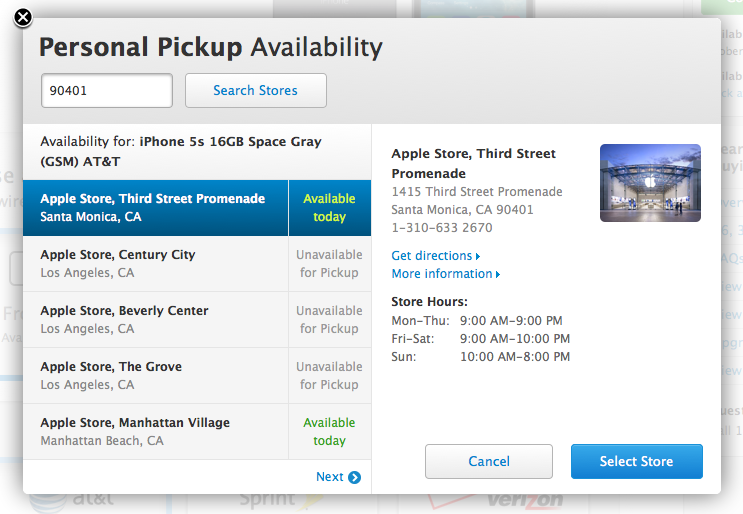Select Apple Store, Beverly Center
This screenshot has height=514, width=743.
coord(155,319)
